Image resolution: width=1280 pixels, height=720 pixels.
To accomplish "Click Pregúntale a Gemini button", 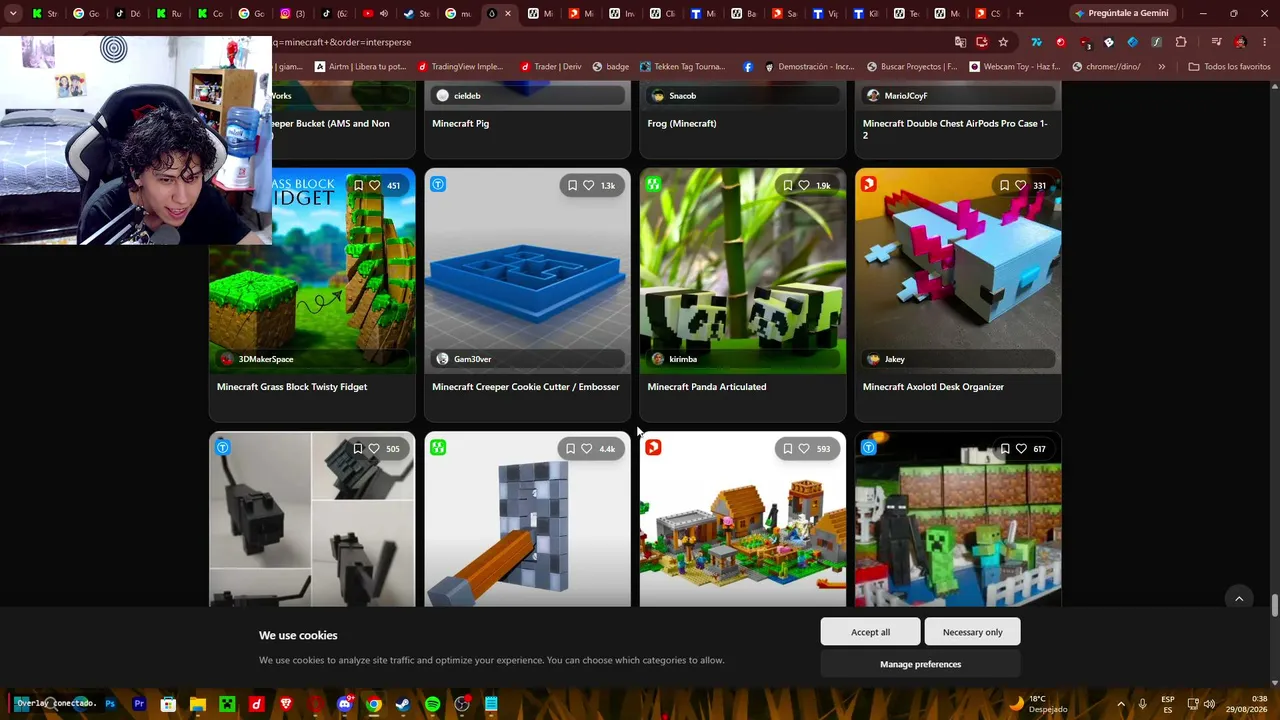I will (x=1121, y=14).
